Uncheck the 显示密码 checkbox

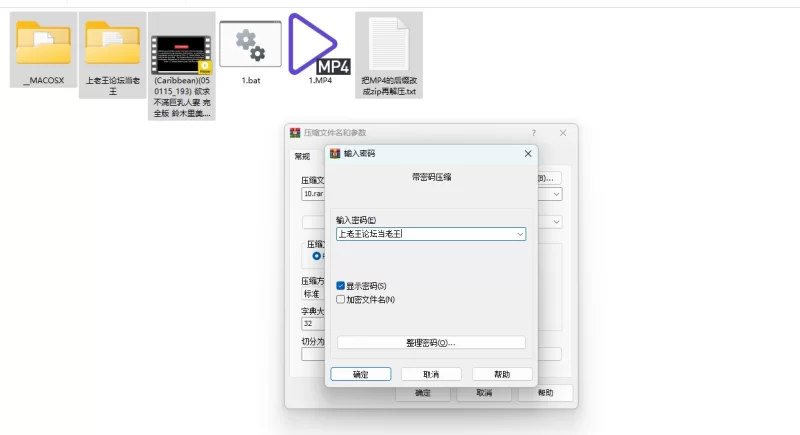(340, 286)
